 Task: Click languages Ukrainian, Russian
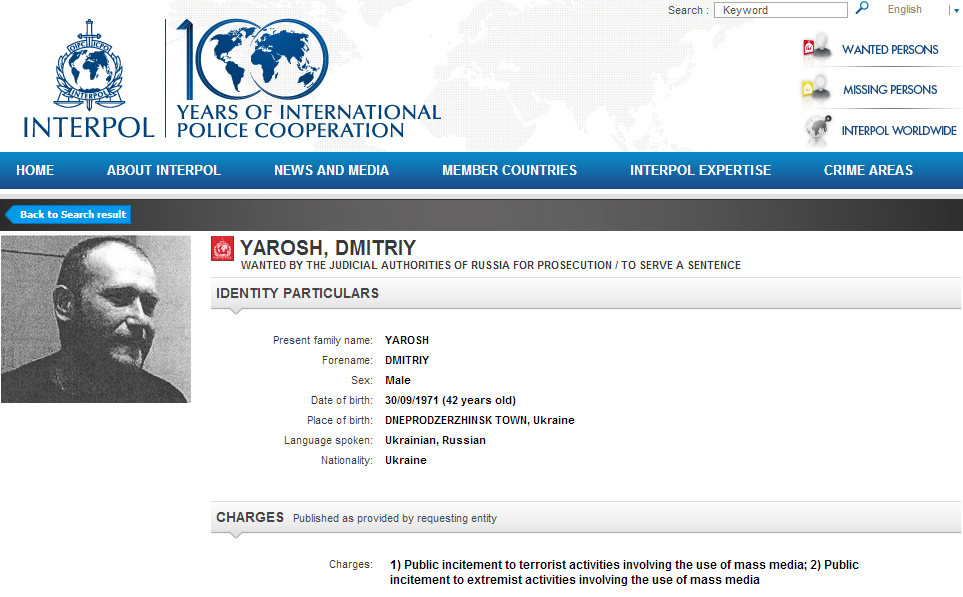pos(435,440)
